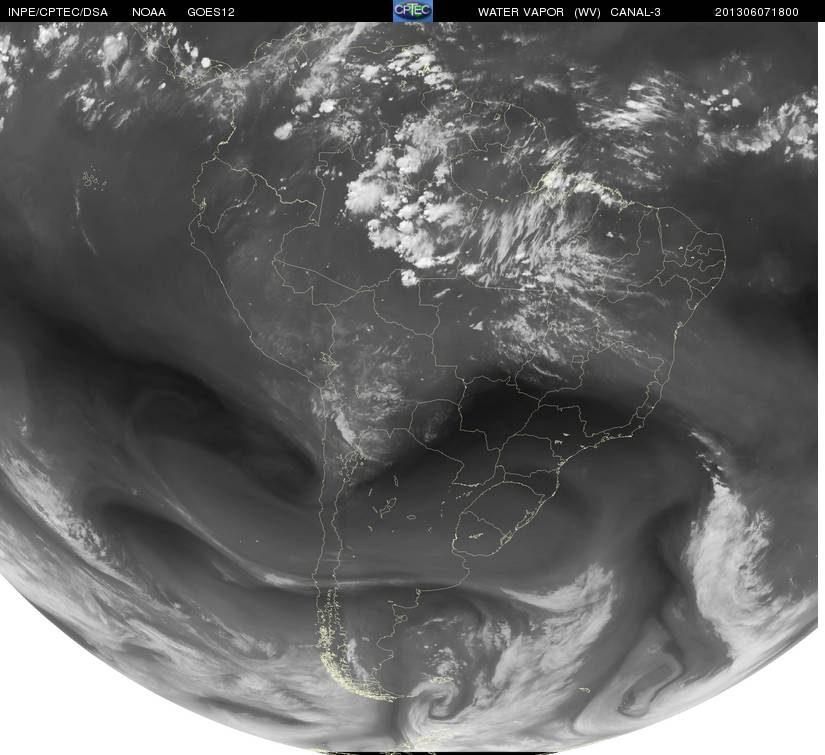The width and height of the screenshot is (825, 755).
Task: Click the WATER VAPOR label
Action: [x=521, y=12]
